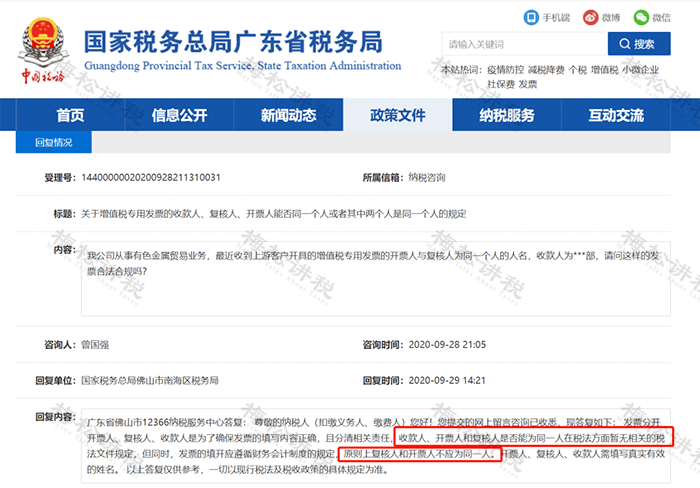Open the 手机端 mobile version icon
700x488 pixels.
point(531,17)
